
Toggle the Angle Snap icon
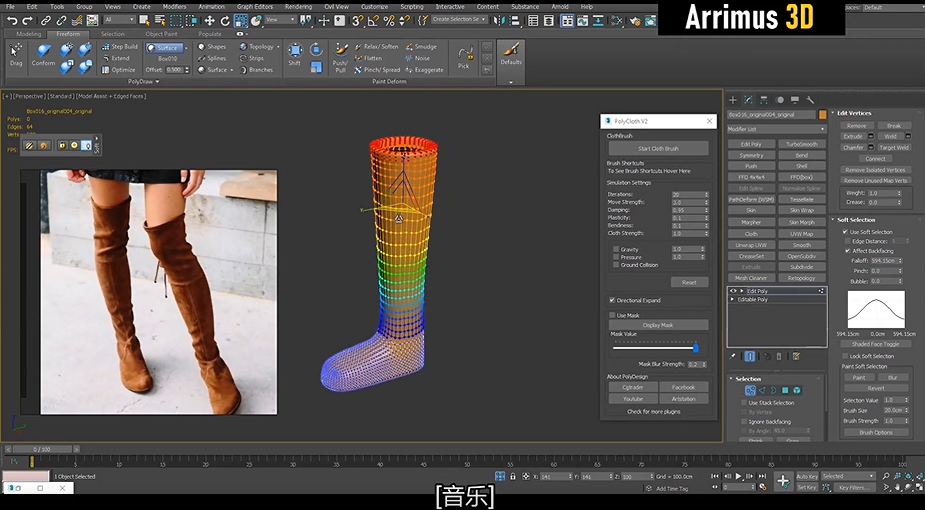pos(373,21)
